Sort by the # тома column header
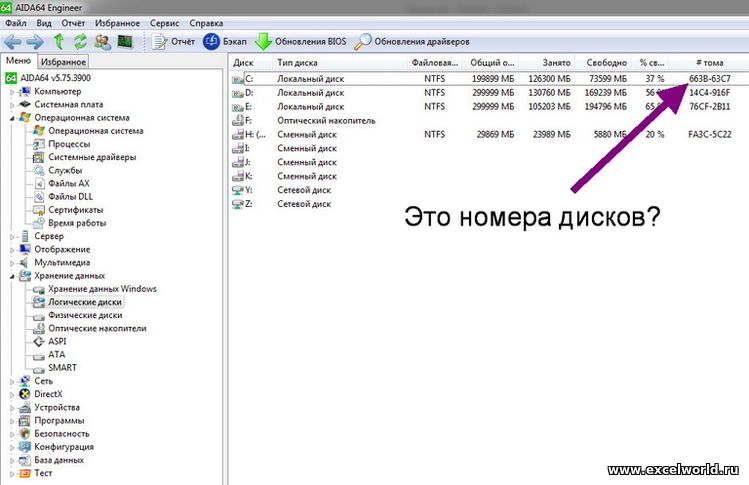 (709, 63)
